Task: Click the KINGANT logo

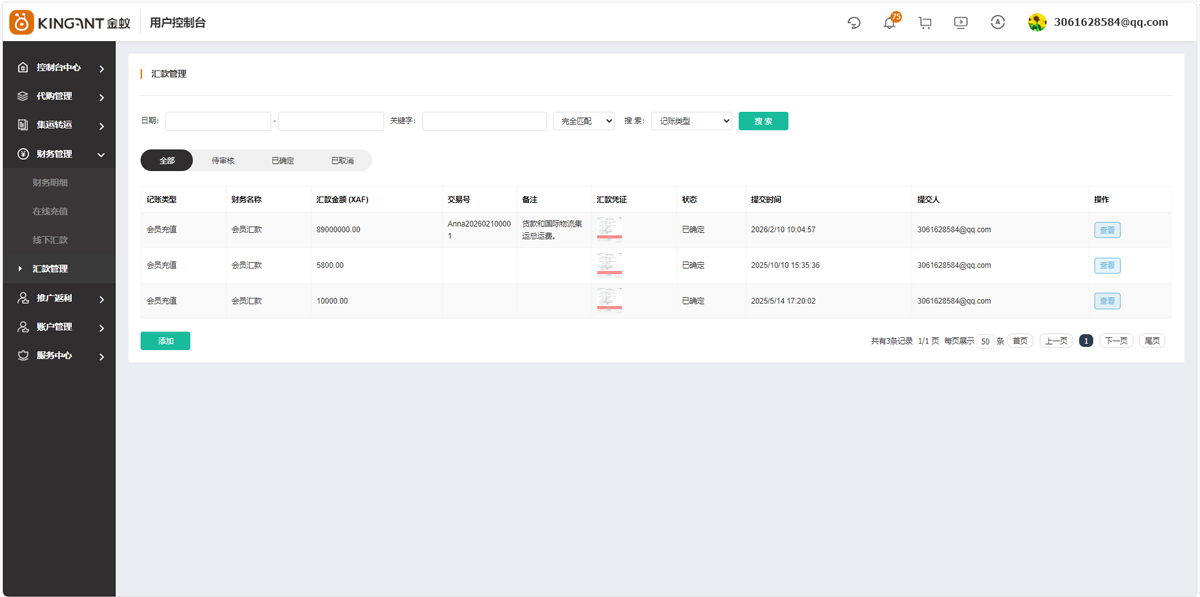Action: point(70,22)
